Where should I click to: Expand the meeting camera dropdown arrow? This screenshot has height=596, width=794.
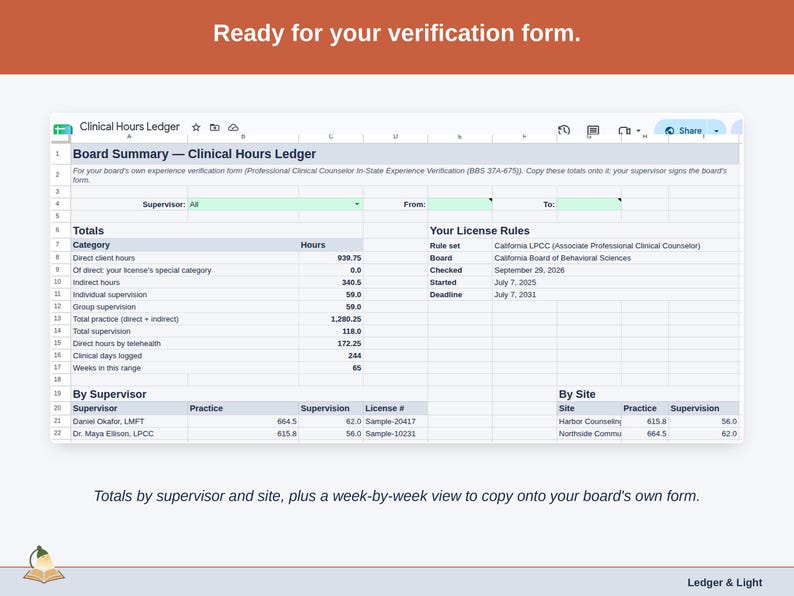[x=638, y=131]
